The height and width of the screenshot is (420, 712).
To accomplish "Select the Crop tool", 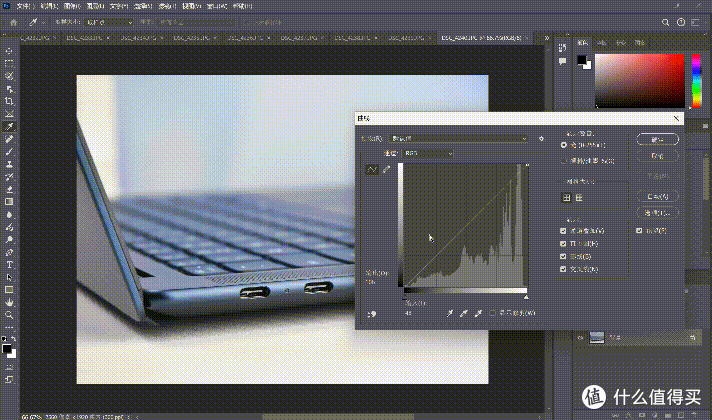I will pyautogui.click(x=9, y=101).
